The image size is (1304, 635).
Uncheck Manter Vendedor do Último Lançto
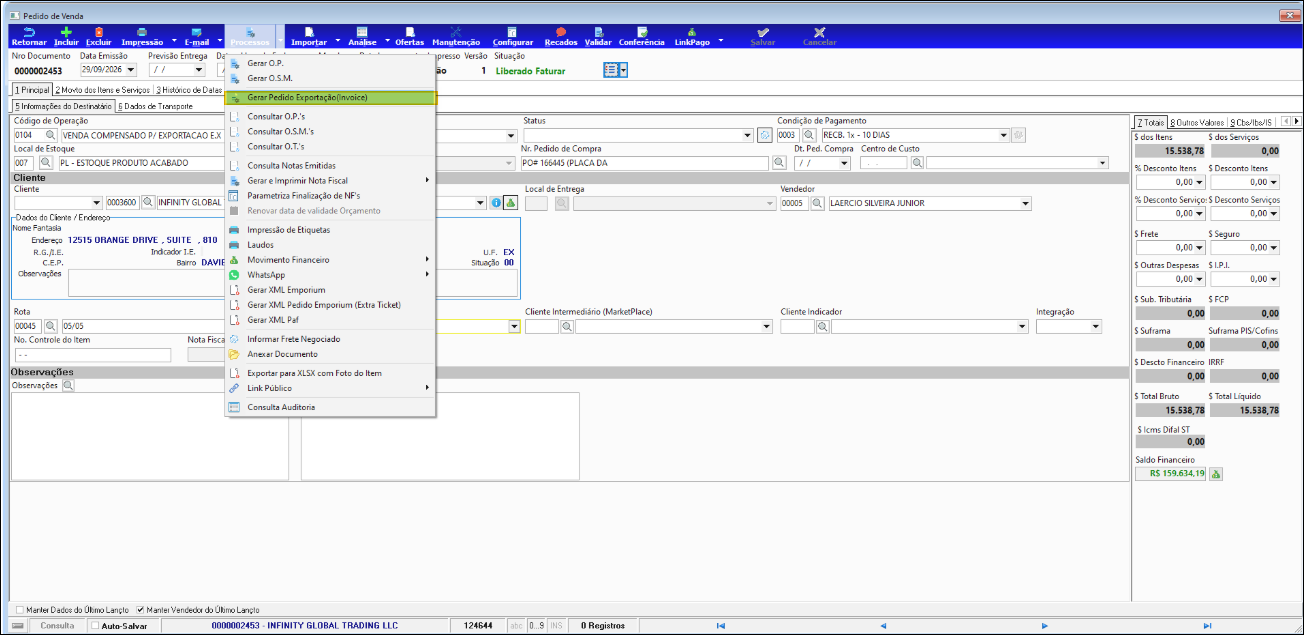pos(139,609)
